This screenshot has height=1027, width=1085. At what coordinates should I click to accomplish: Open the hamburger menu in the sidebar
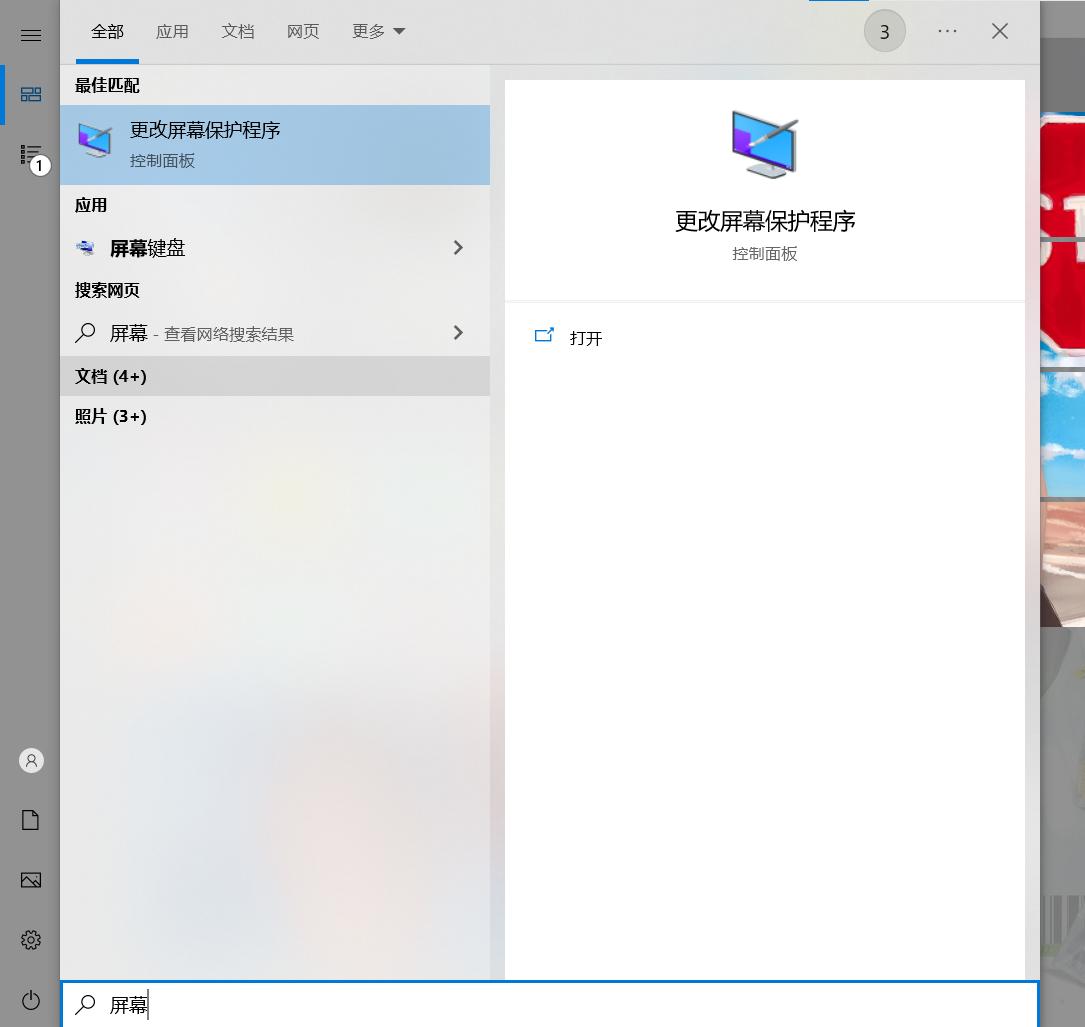(30, 35)
